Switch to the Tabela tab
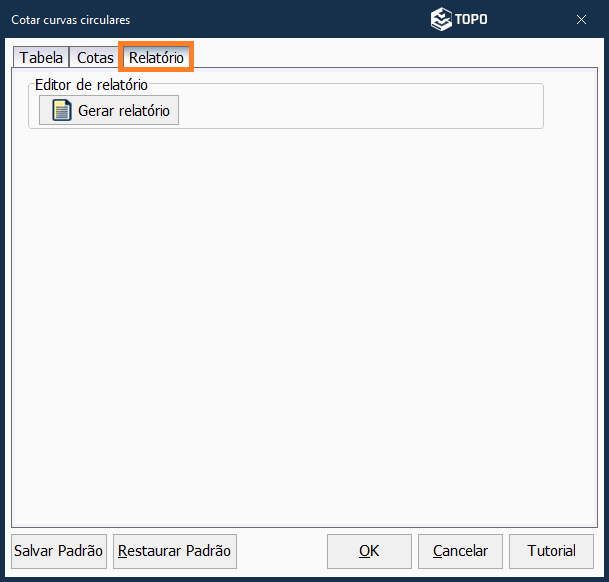 41,58
